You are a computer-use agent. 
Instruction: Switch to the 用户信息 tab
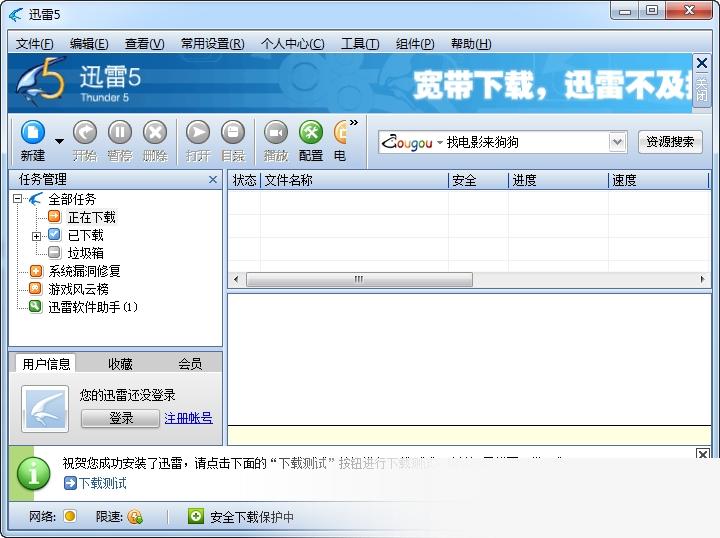click(46, 364)
